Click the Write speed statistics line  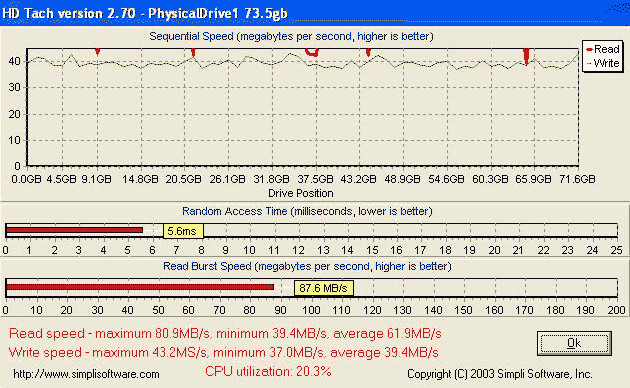[223, 352]
